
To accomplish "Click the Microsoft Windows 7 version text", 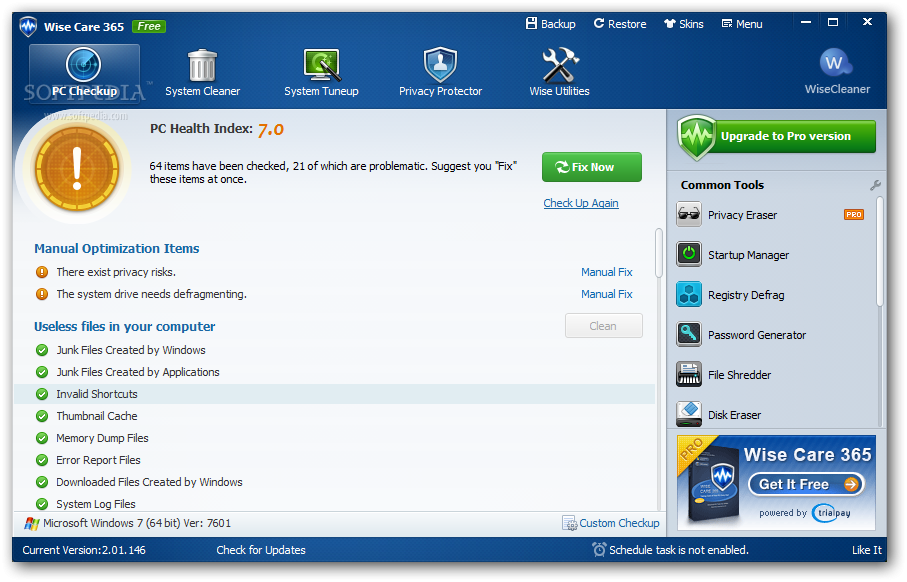I will [x=137, y=523].
